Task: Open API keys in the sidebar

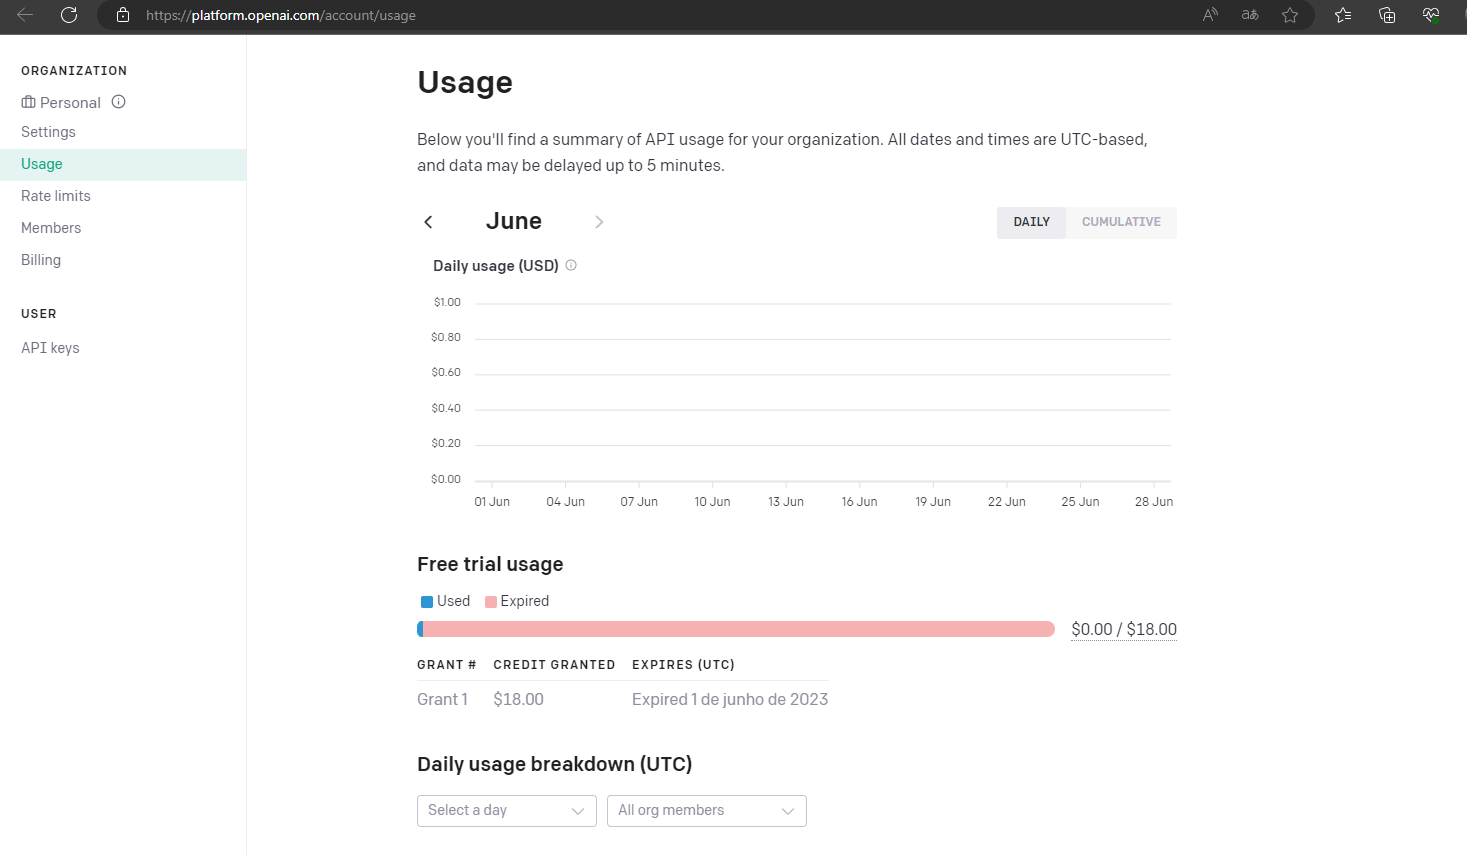Action: (x=50, y=348)
